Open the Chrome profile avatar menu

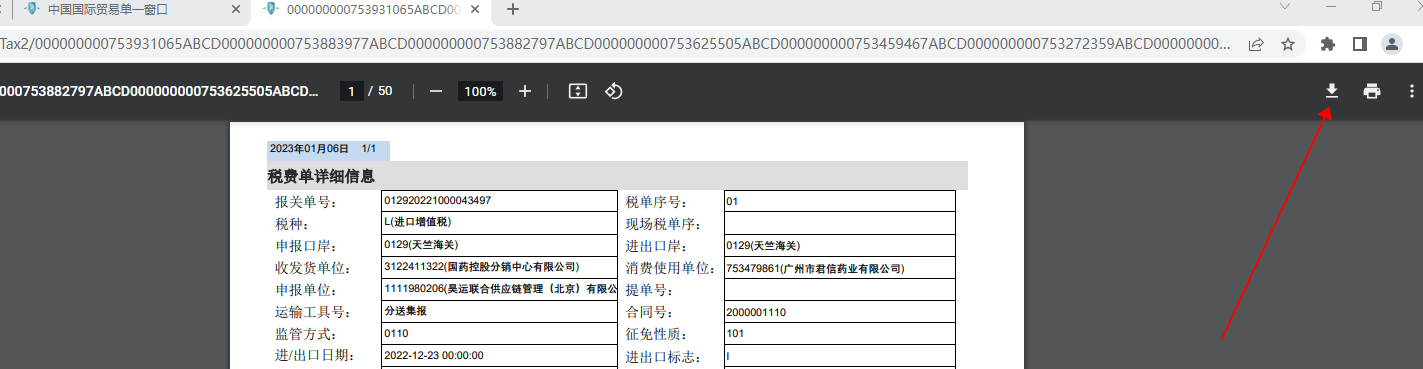(x=1391, y=44)
